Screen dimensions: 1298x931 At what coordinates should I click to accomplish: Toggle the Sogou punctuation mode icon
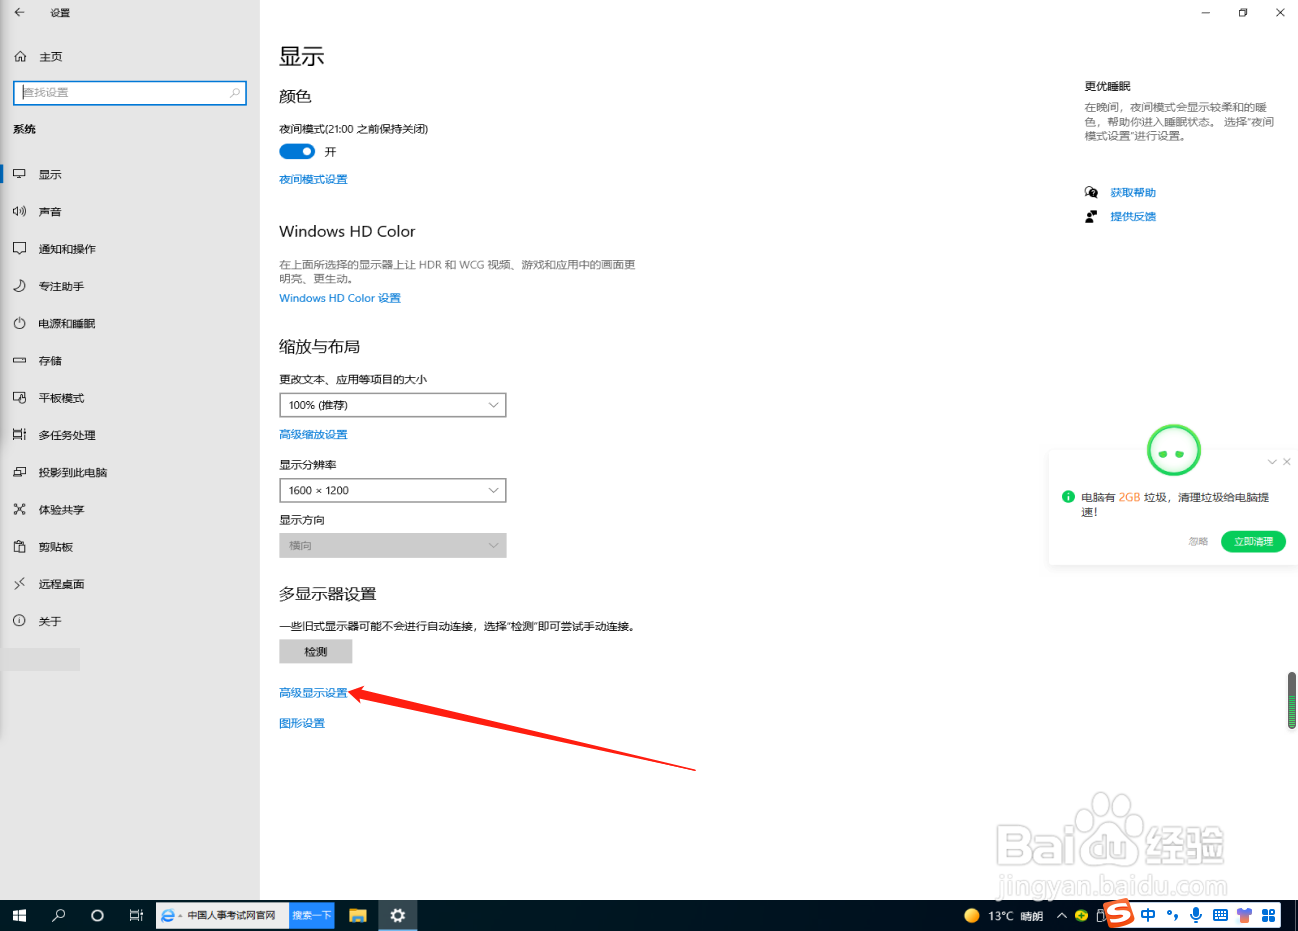(x=1172, y=915)
